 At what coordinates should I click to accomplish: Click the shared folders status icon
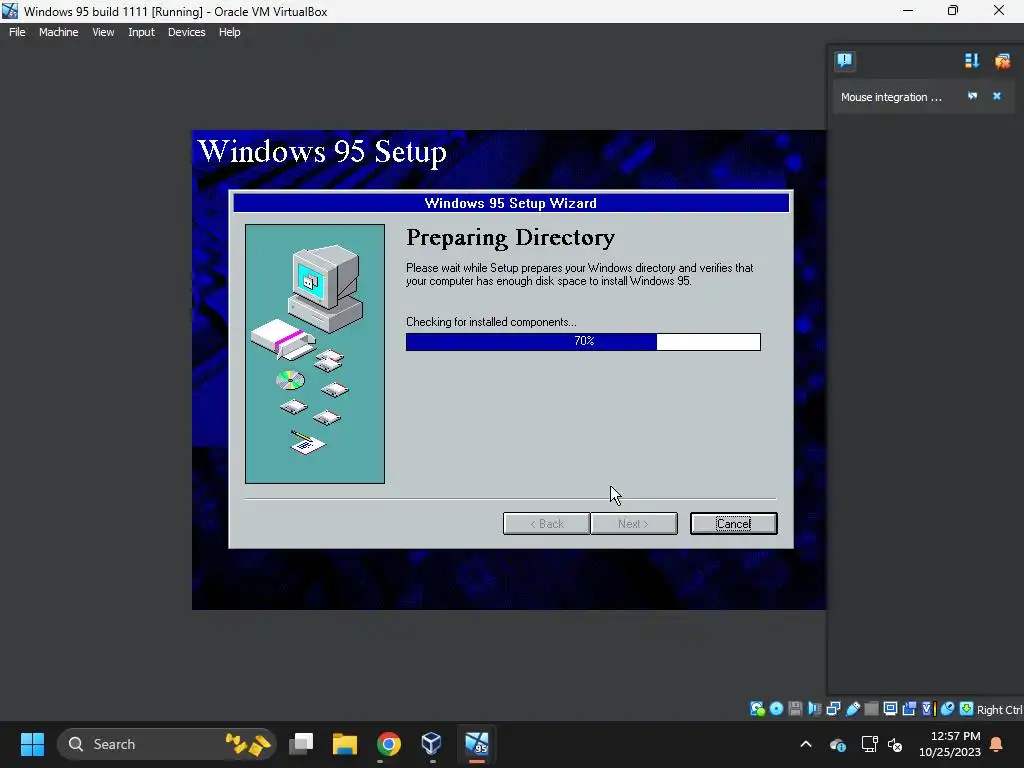pyautogui.click(x=871, y=709)
